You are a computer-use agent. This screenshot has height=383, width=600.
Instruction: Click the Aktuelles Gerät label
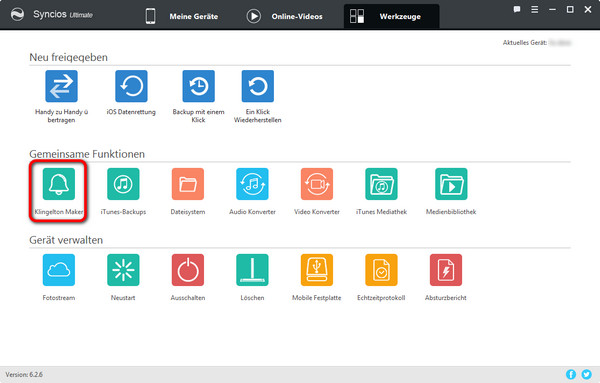pyautogui.click(x=525, y=42)
